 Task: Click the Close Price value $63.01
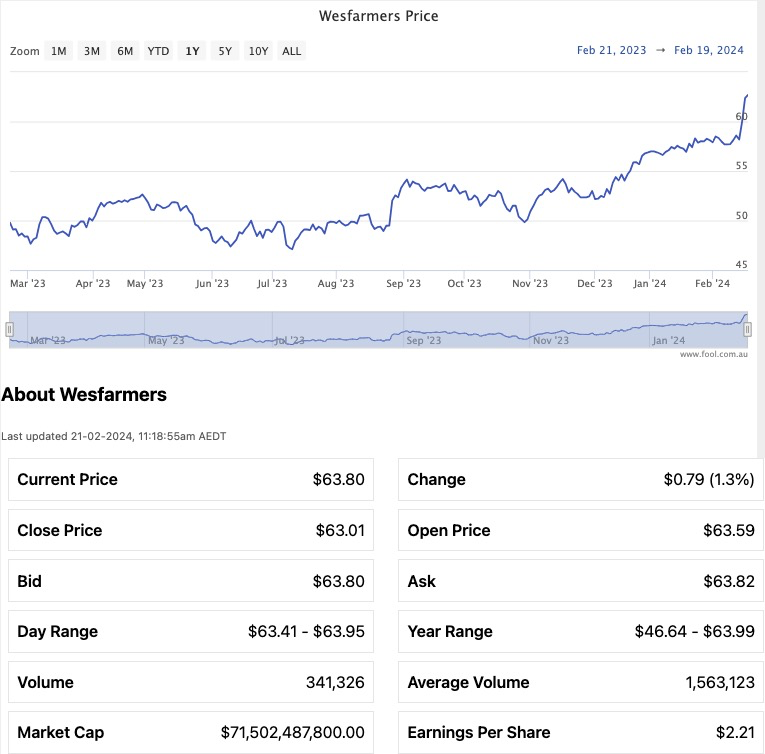pyautogui.click(x=340, y=530)
